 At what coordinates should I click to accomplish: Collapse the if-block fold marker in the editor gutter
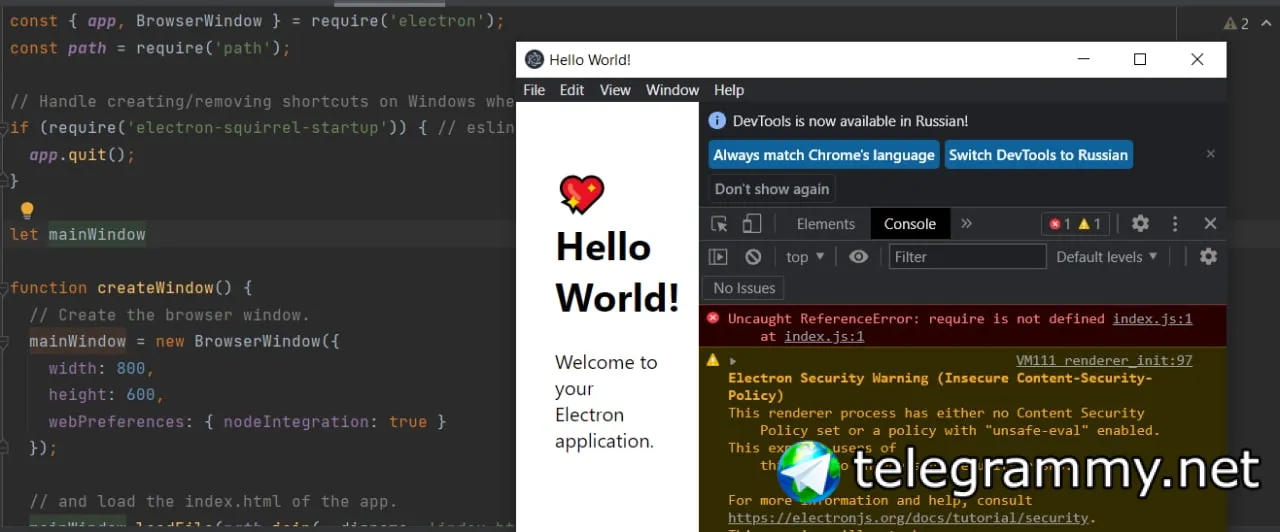coord(3,128)
